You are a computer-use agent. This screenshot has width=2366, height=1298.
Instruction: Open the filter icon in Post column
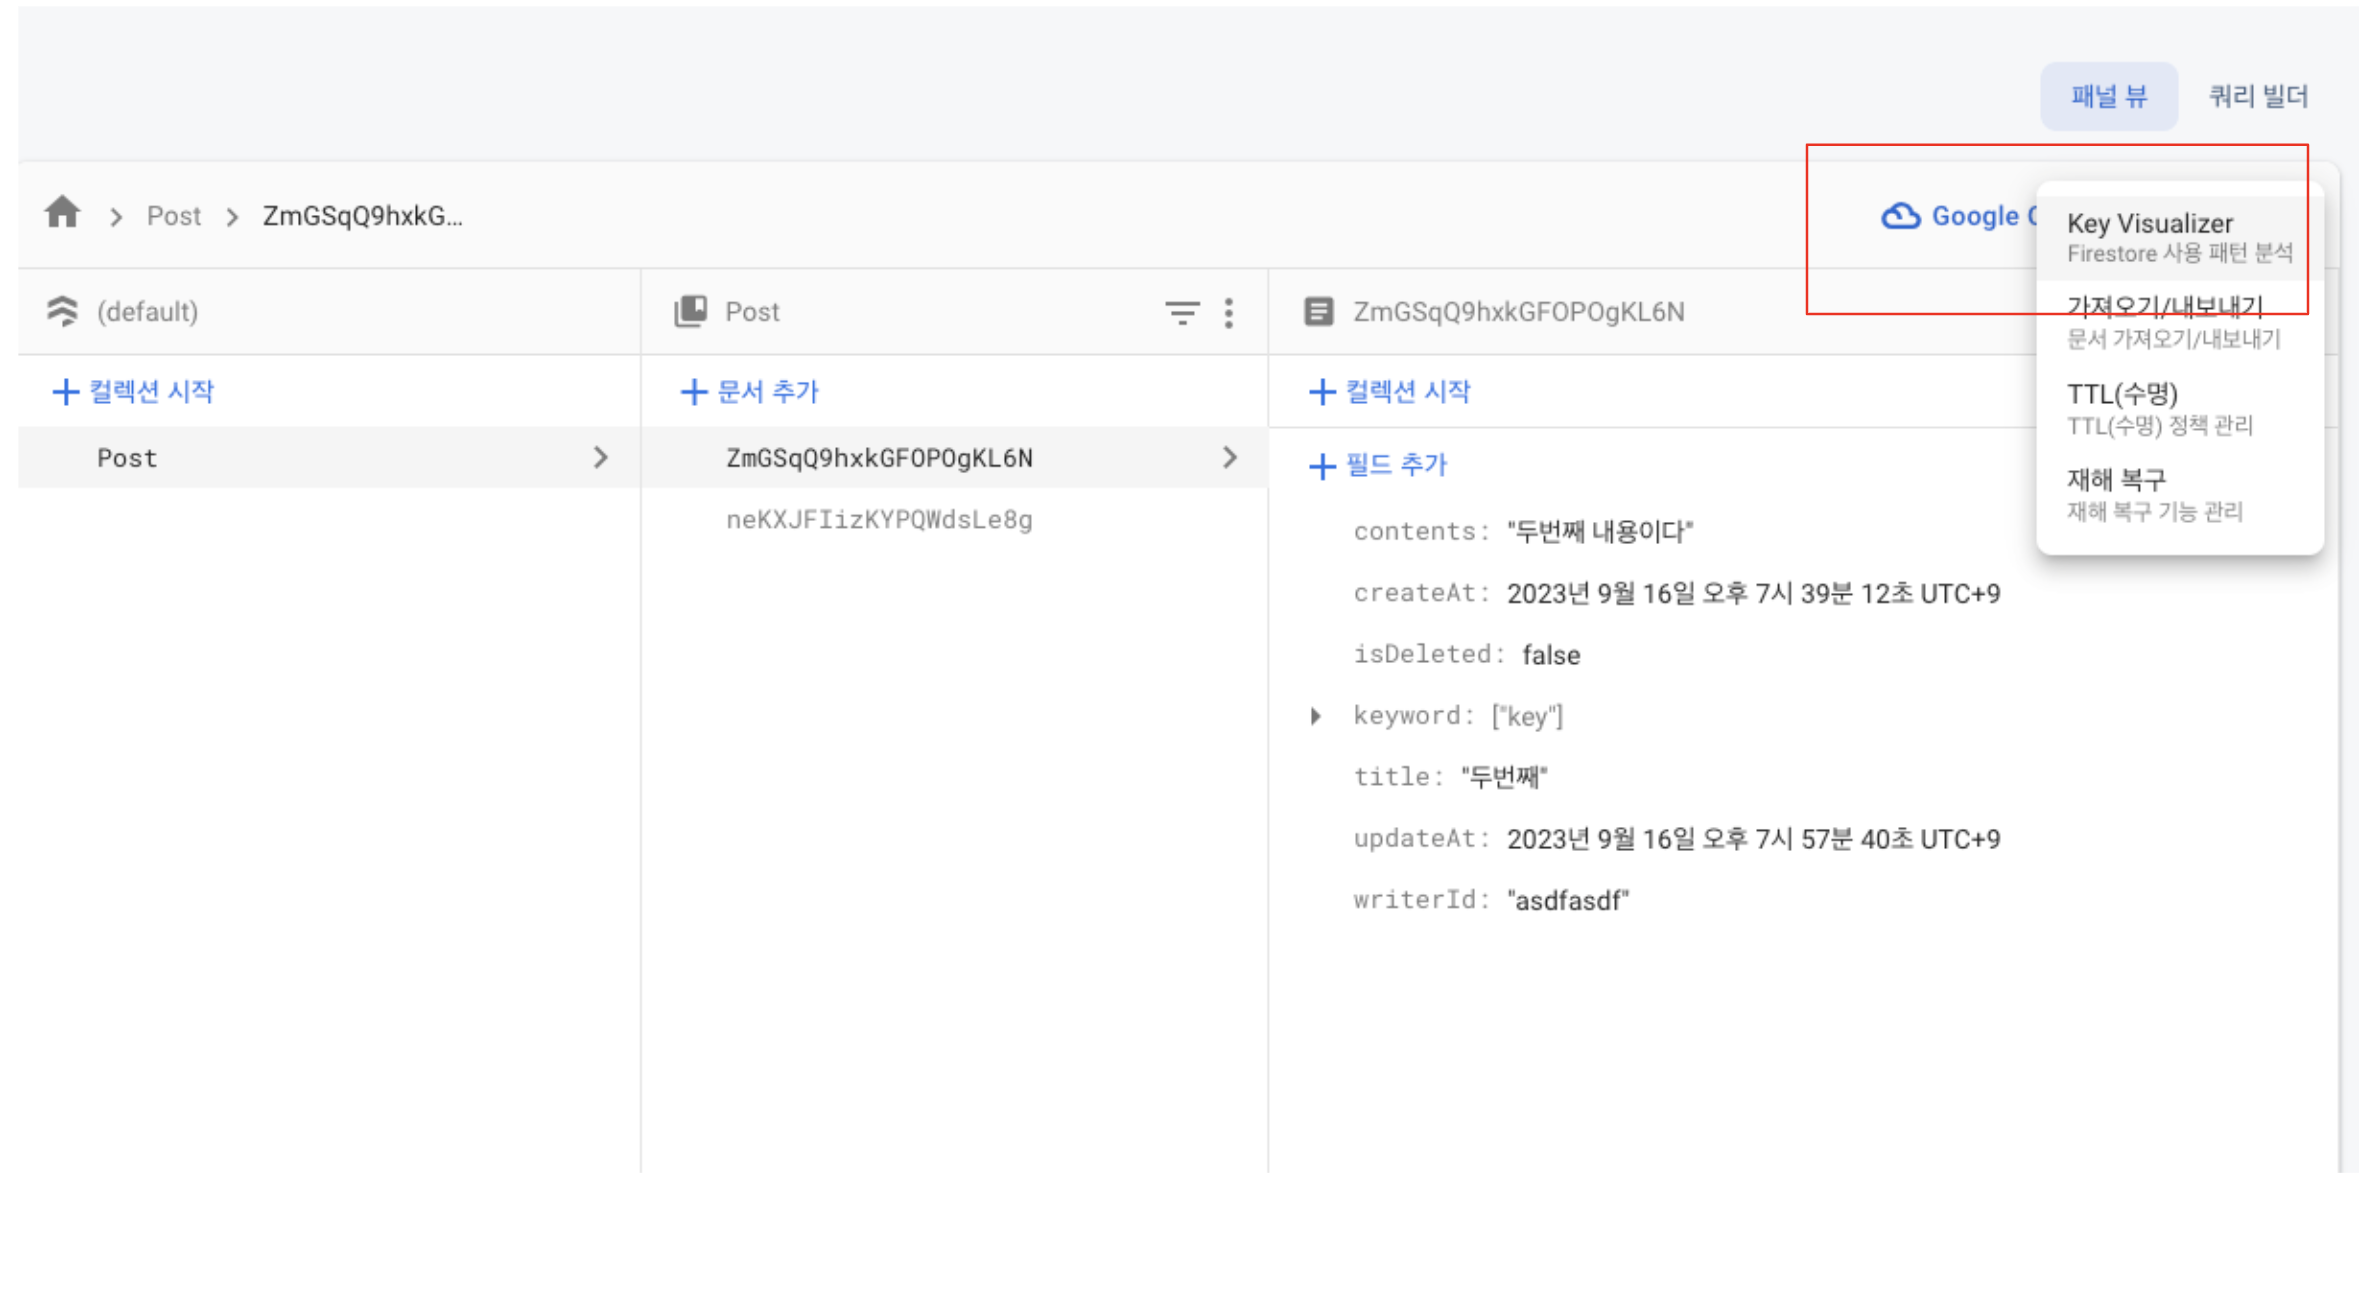coord(1182,313)
